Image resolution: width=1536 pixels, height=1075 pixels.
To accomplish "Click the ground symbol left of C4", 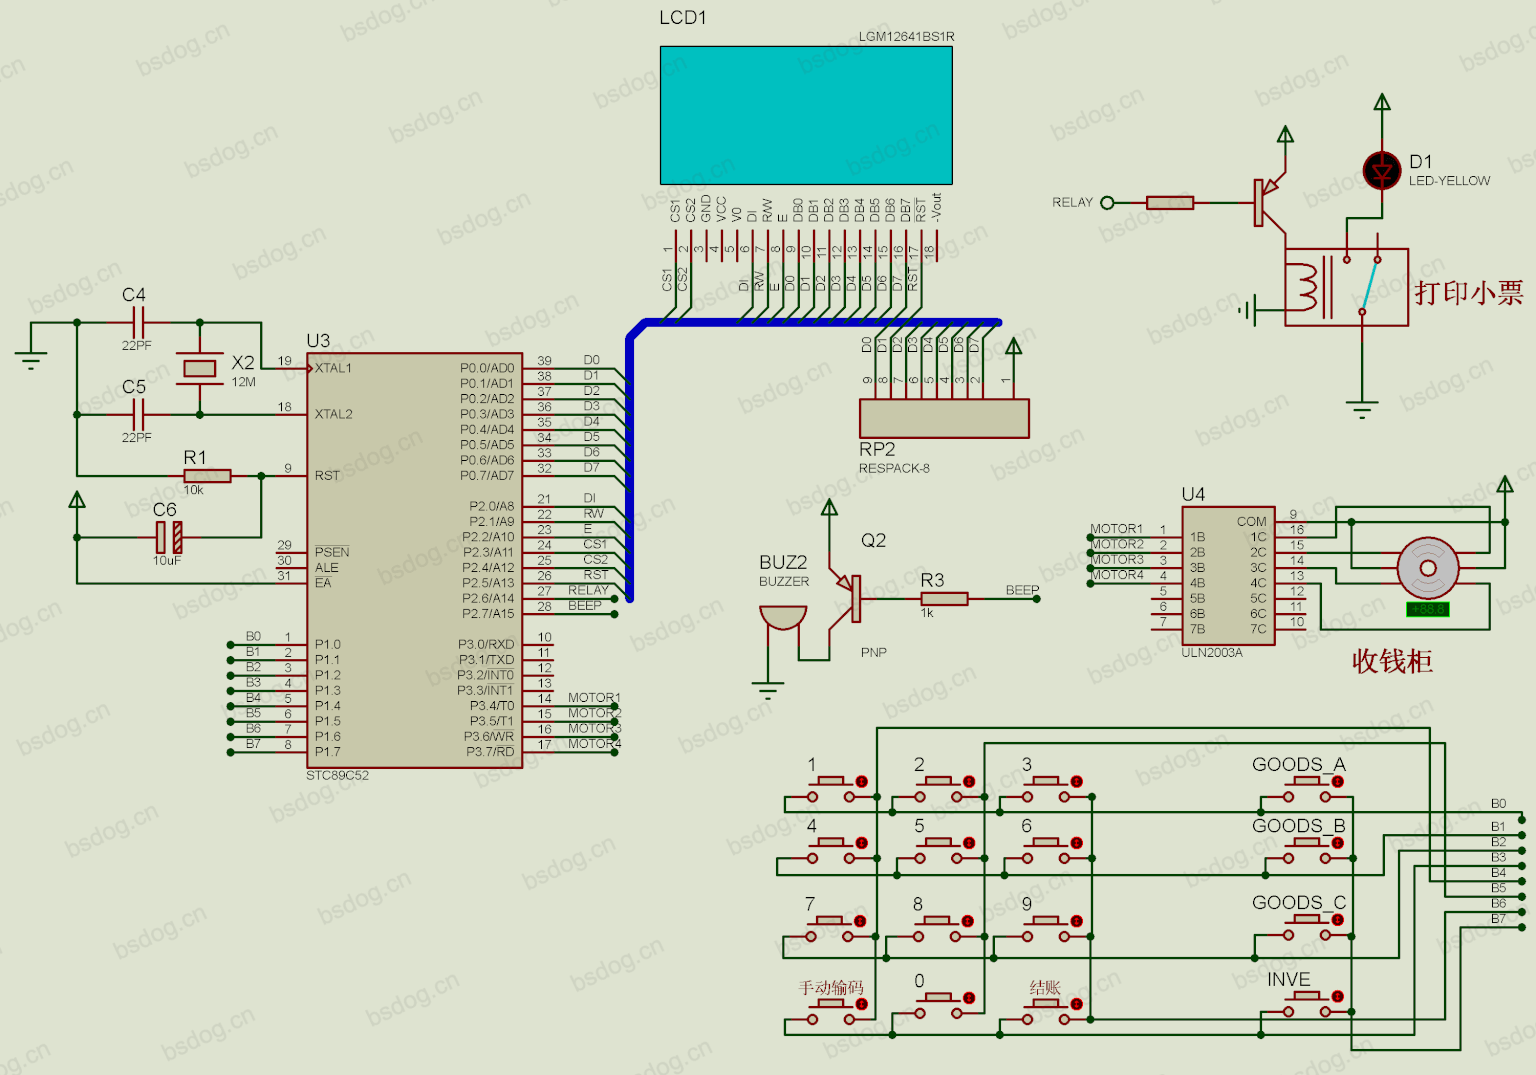I will [x=31, y=360].
